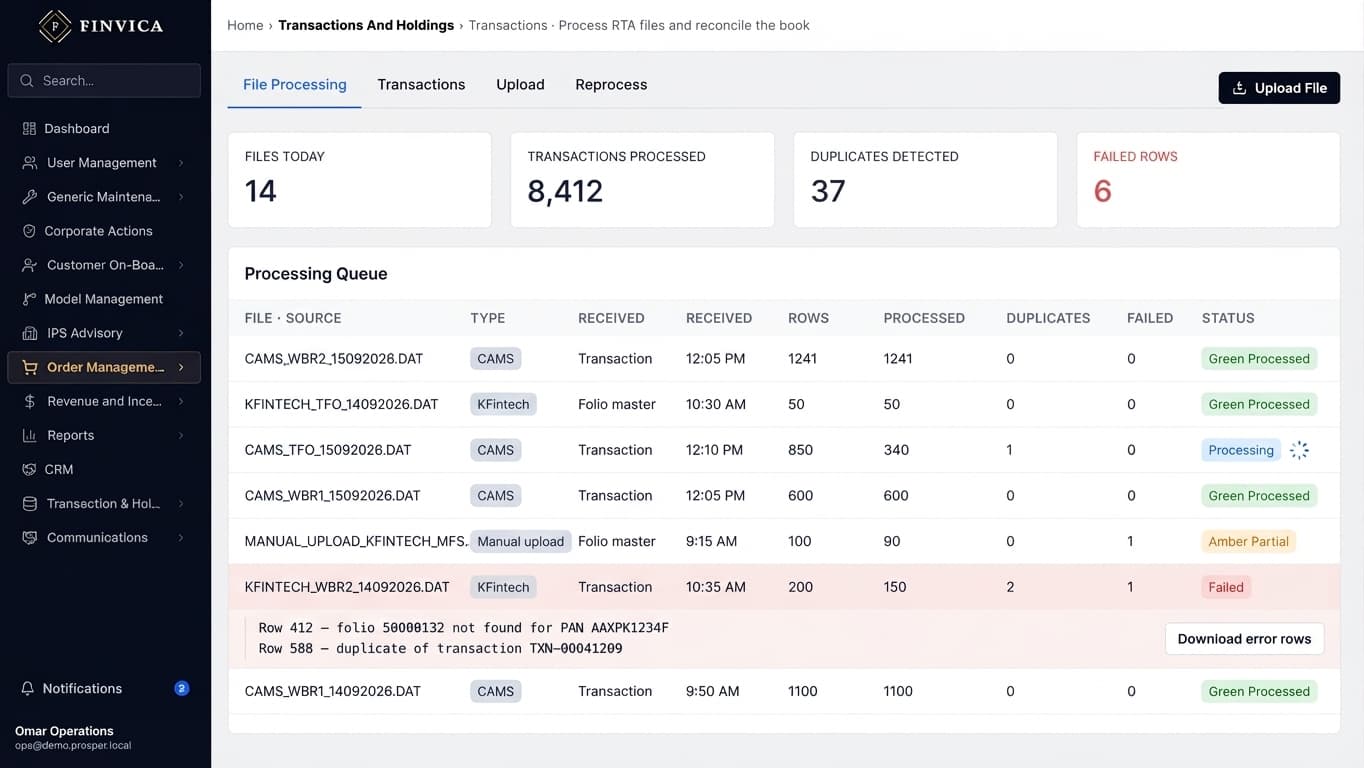Open the Files Today summary card
This screenshot has width=1364, height=768.
click(x=359, y=180)
